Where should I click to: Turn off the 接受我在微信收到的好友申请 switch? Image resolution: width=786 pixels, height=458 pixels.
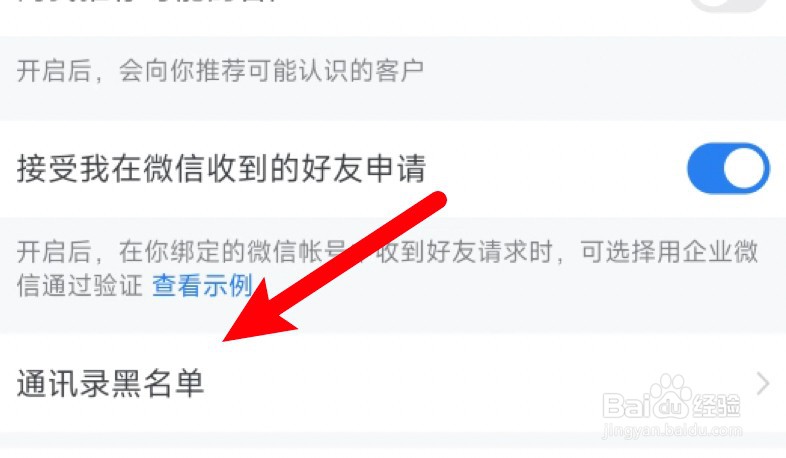coord(728,168)
